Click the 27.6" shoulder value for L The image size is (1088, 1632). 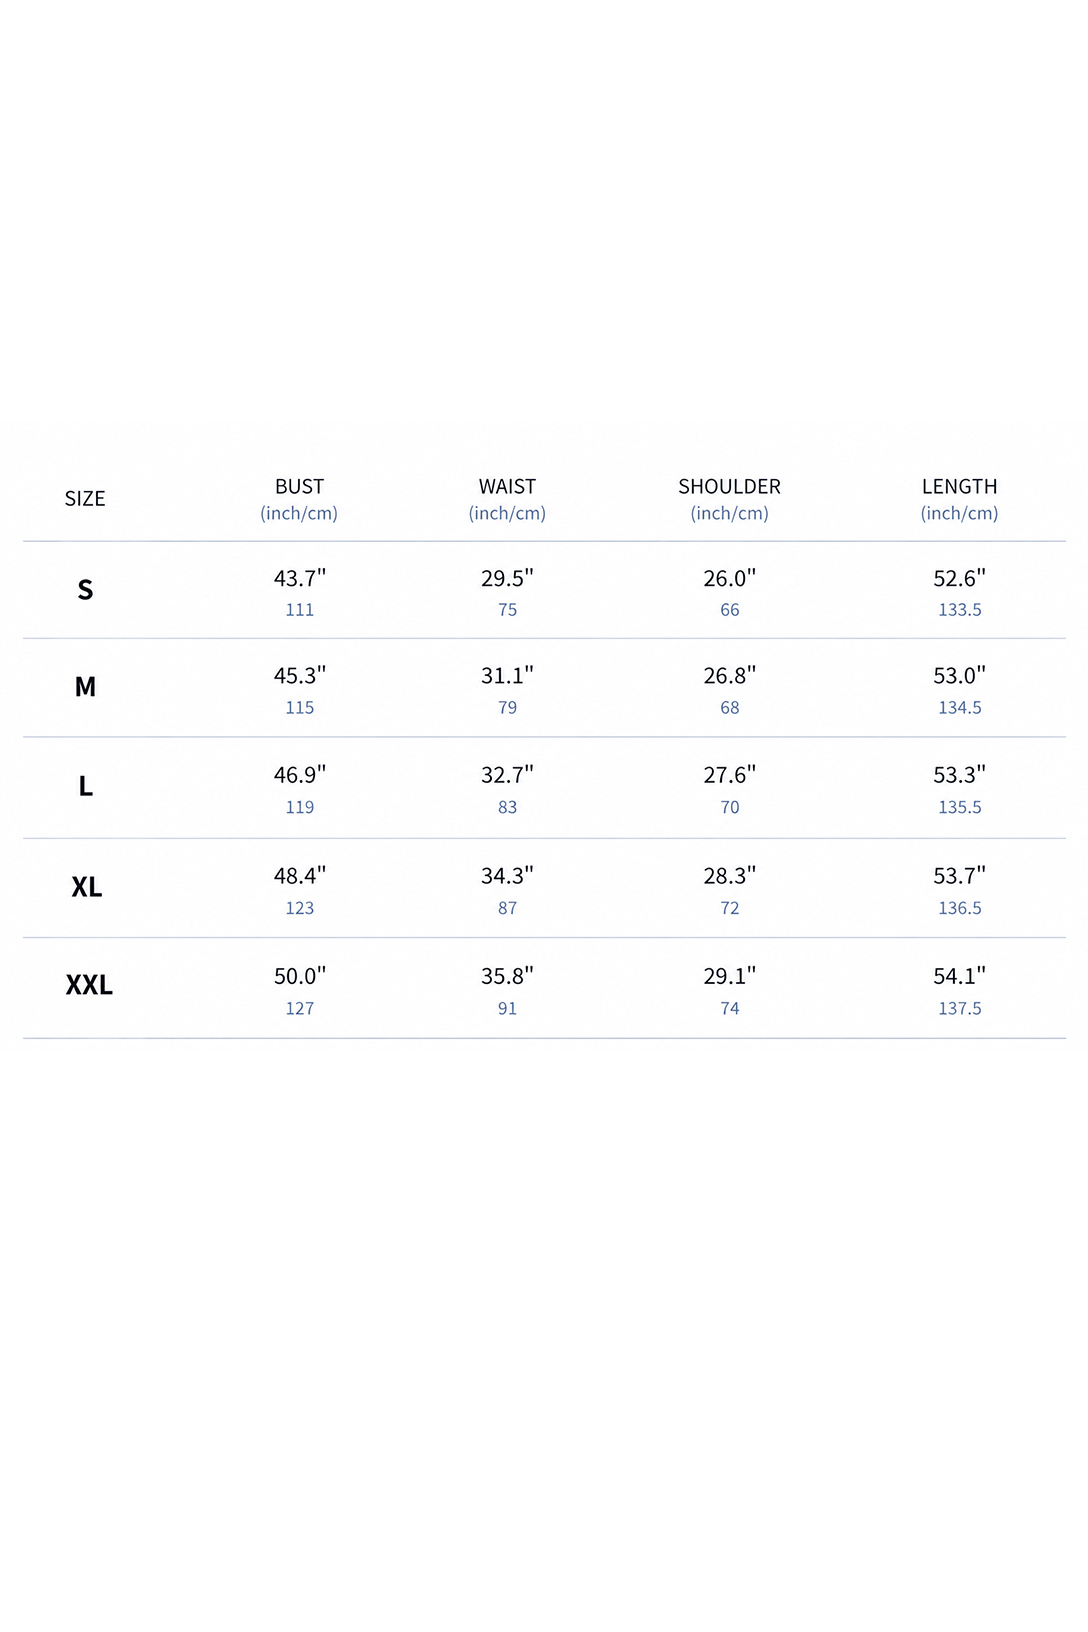coord(729,775)
